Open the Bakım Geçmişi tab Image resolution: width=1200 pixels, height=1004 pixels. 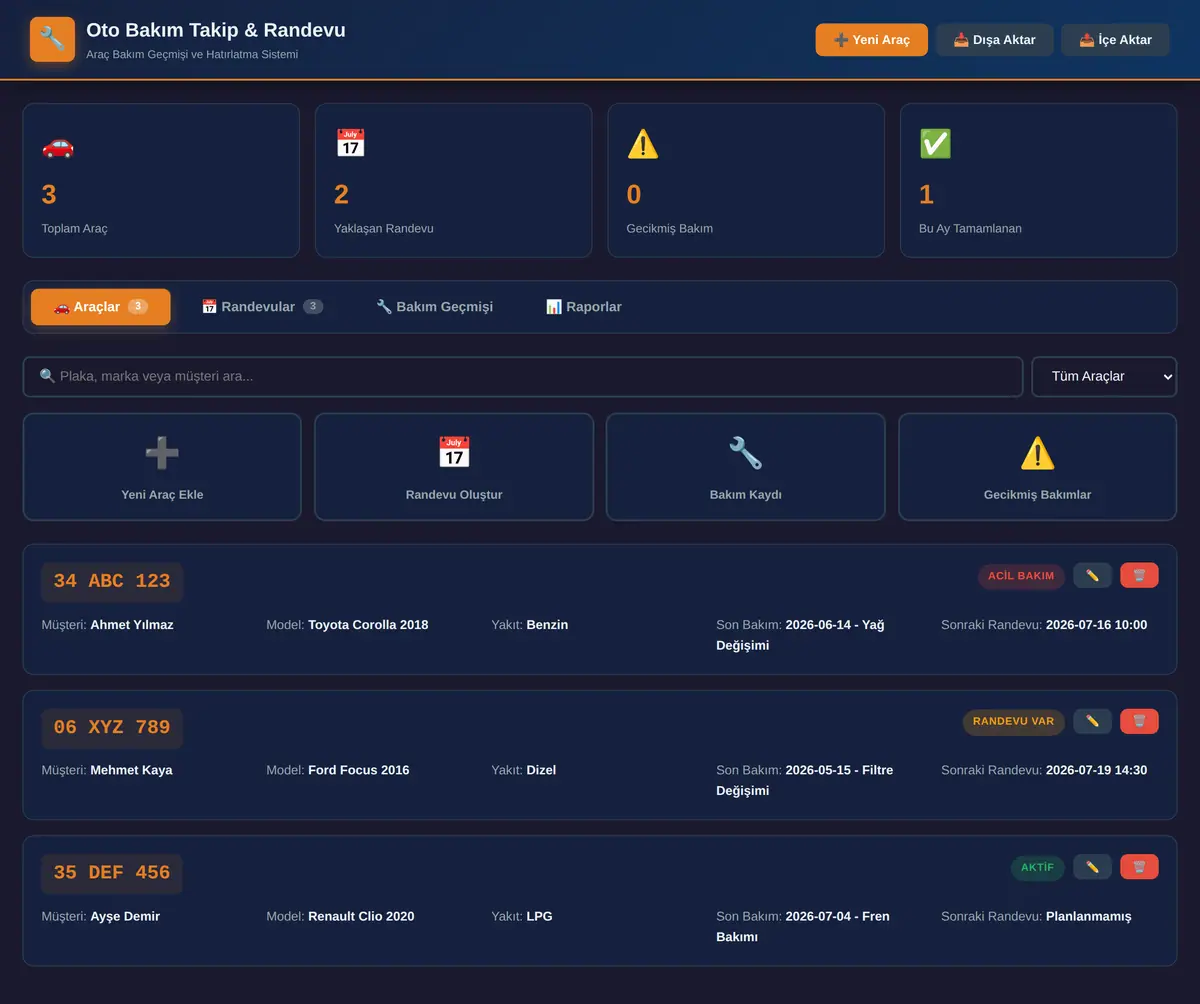pyautogui.click(x=435, y=307)
